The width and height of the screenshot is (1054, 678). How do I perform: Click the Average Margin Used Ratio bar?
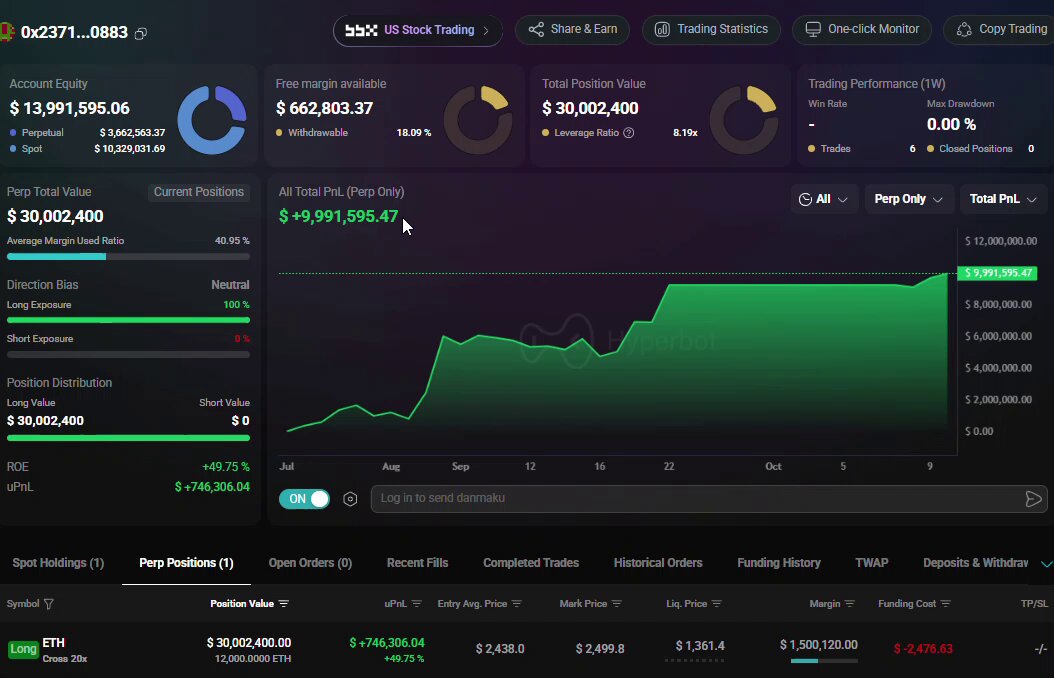[128, 256]
